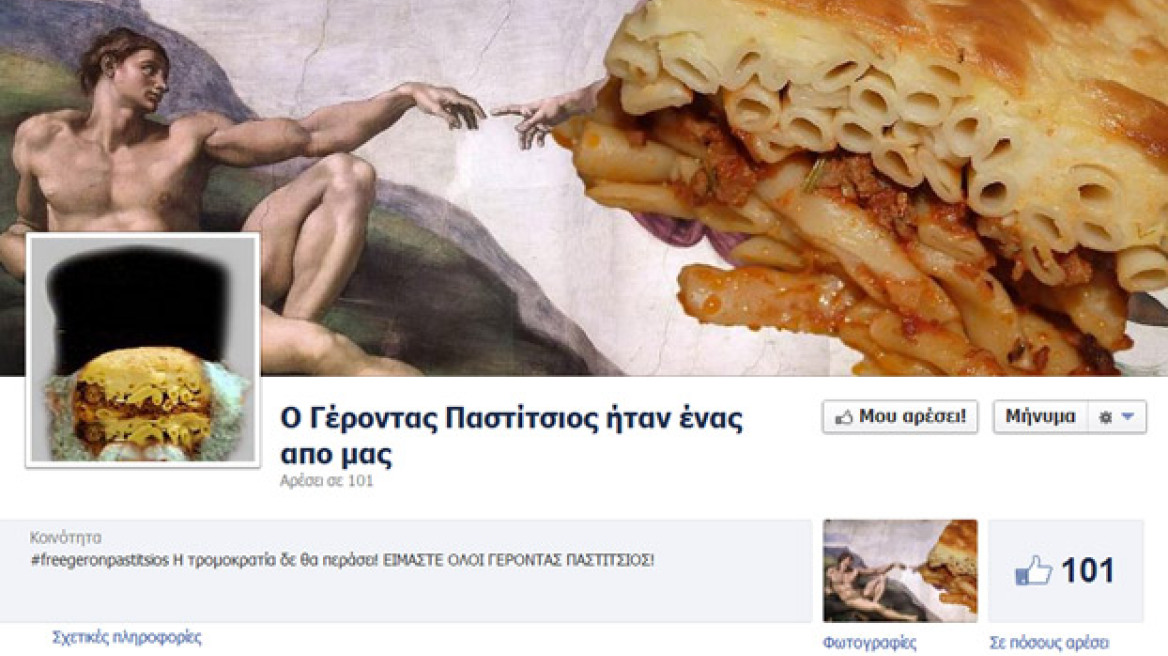This screenshot has height=656, width=1168.
Task: Click the pastitsio image in cover photo
Action: click(864, 186)
